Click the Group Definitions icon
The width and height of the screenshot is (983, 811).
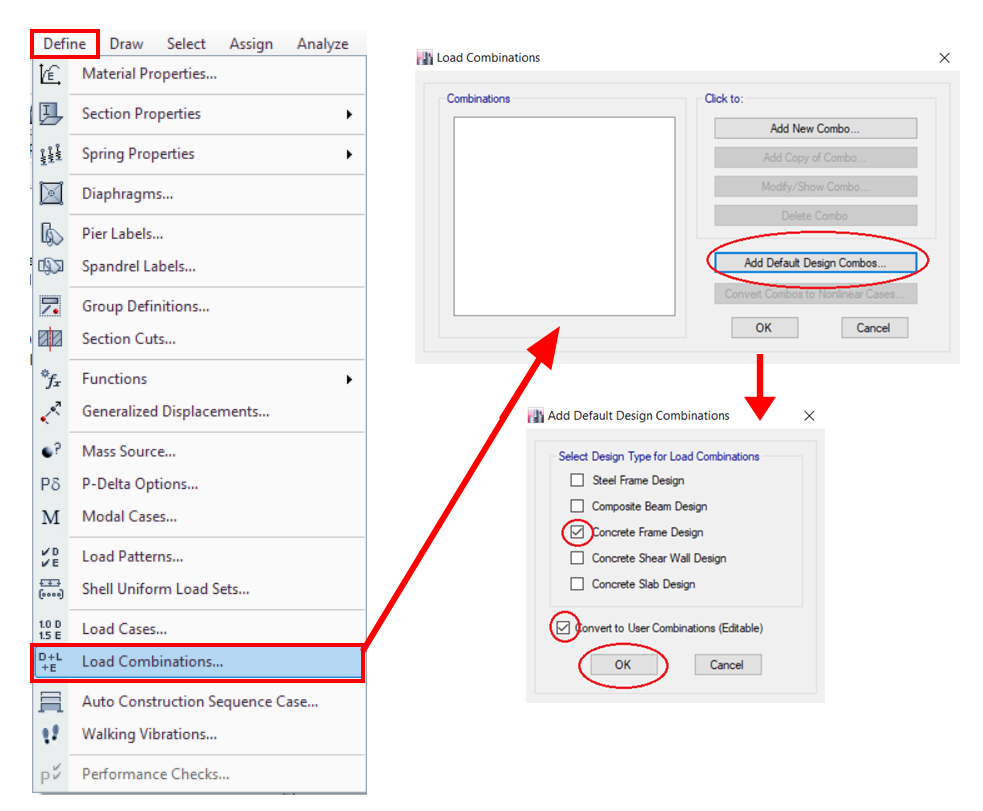[x=51, y=306]
